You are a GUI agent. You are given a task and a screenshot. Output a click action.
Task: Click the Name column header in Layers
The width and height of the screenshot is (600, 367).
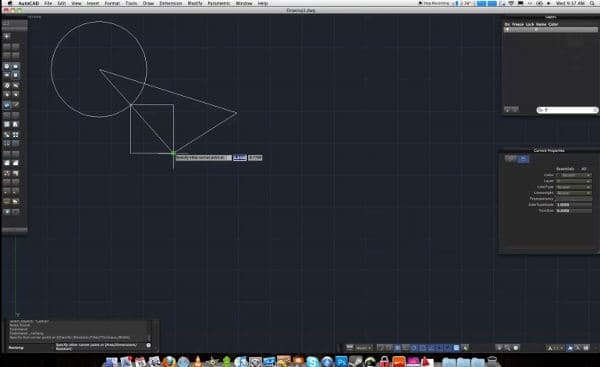click(541, 24)
